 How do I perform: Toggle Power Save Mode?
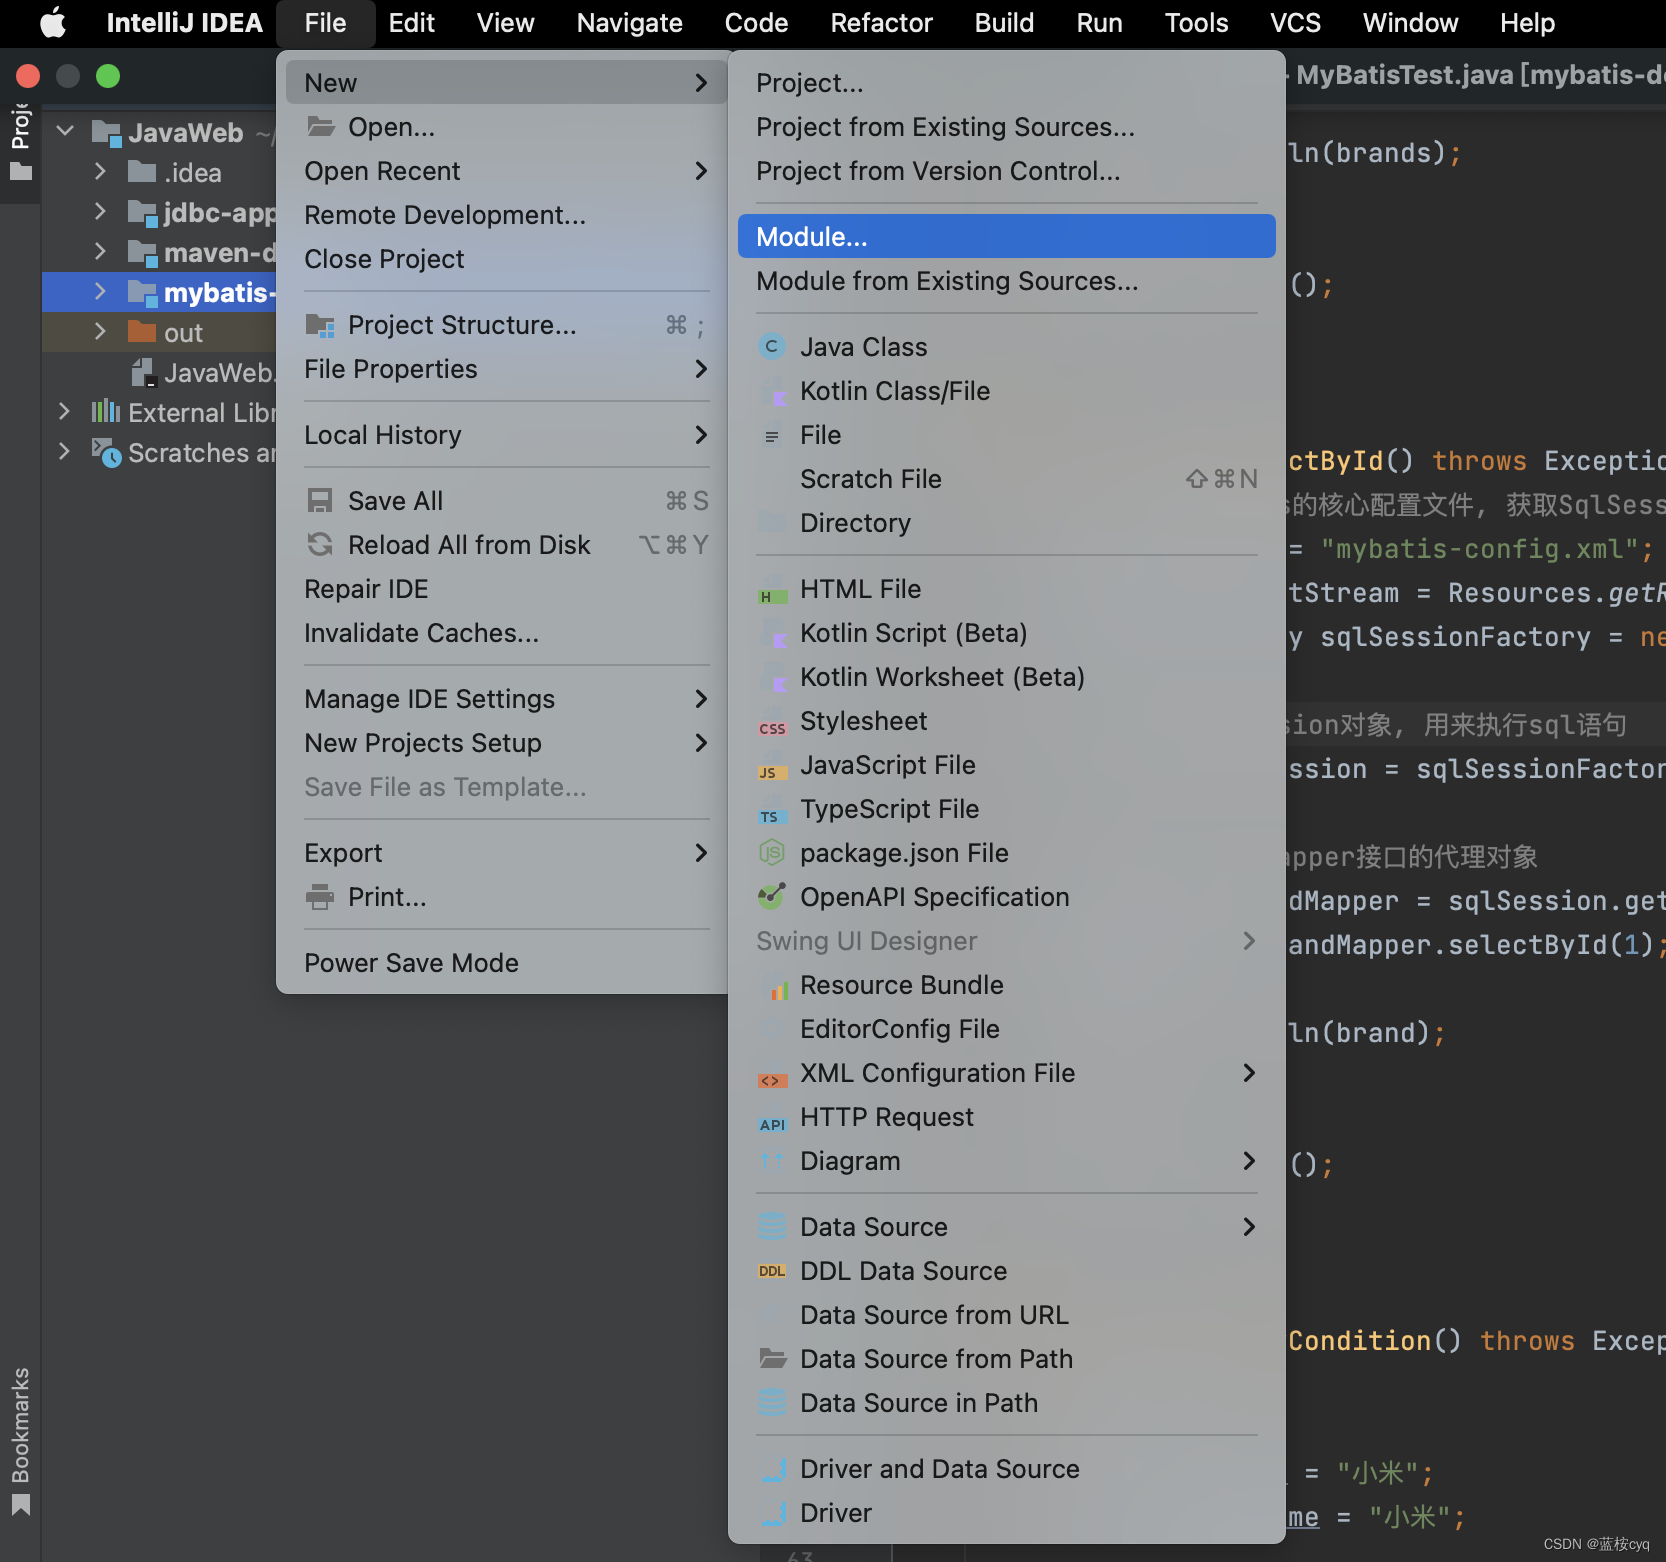click(506, 963)
